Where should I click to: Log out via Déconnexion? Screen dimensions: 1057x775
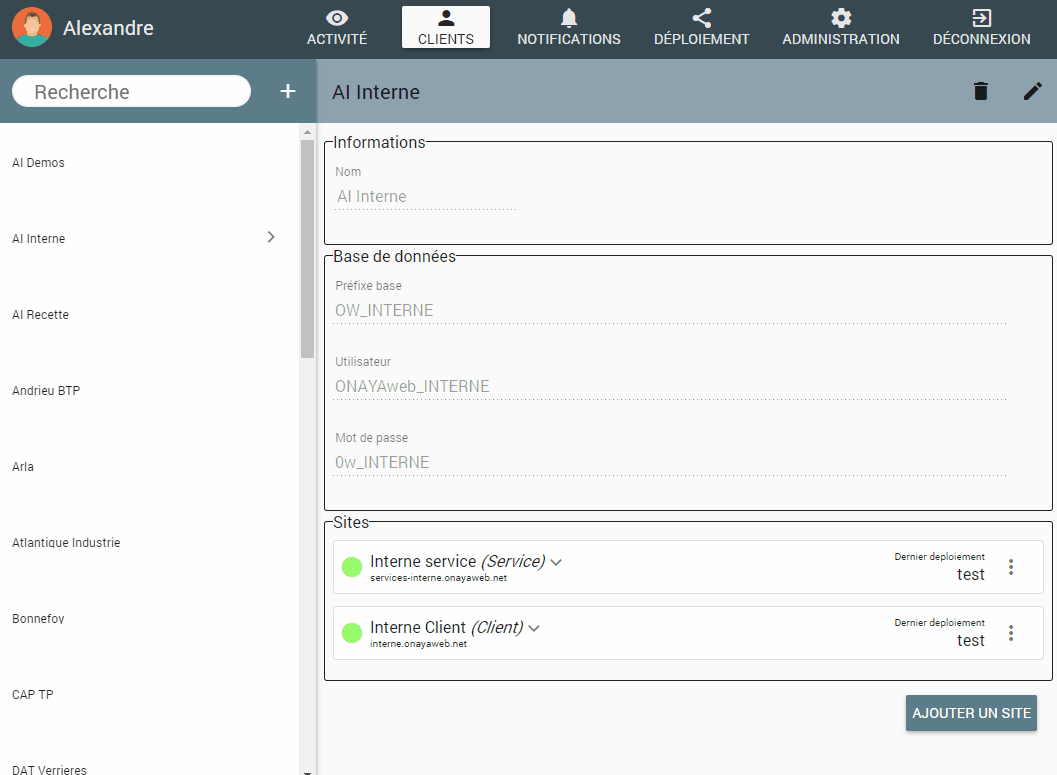(981, 28)
